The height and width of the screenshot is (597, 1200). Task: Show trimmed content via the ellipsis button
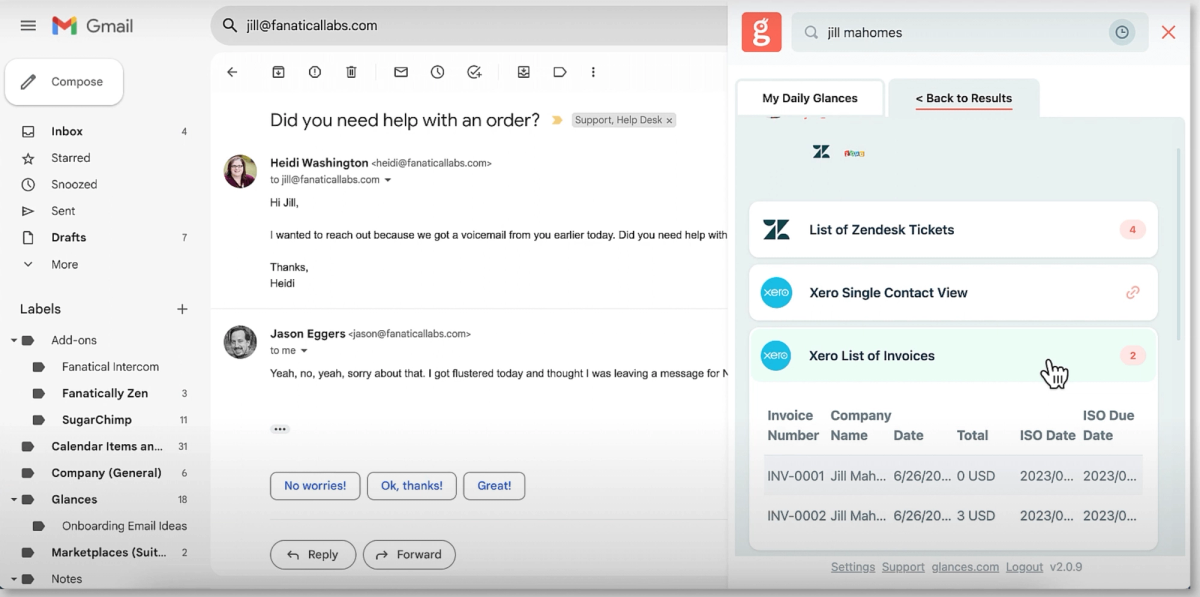280,429
